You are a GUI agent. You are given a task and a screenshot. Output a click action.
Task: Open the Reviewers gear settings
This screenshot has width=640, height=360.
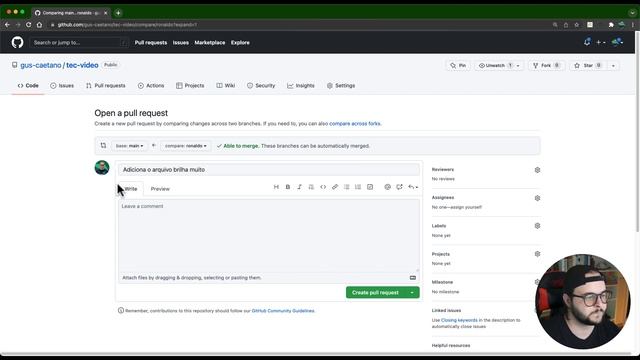[x=537, y=170]
